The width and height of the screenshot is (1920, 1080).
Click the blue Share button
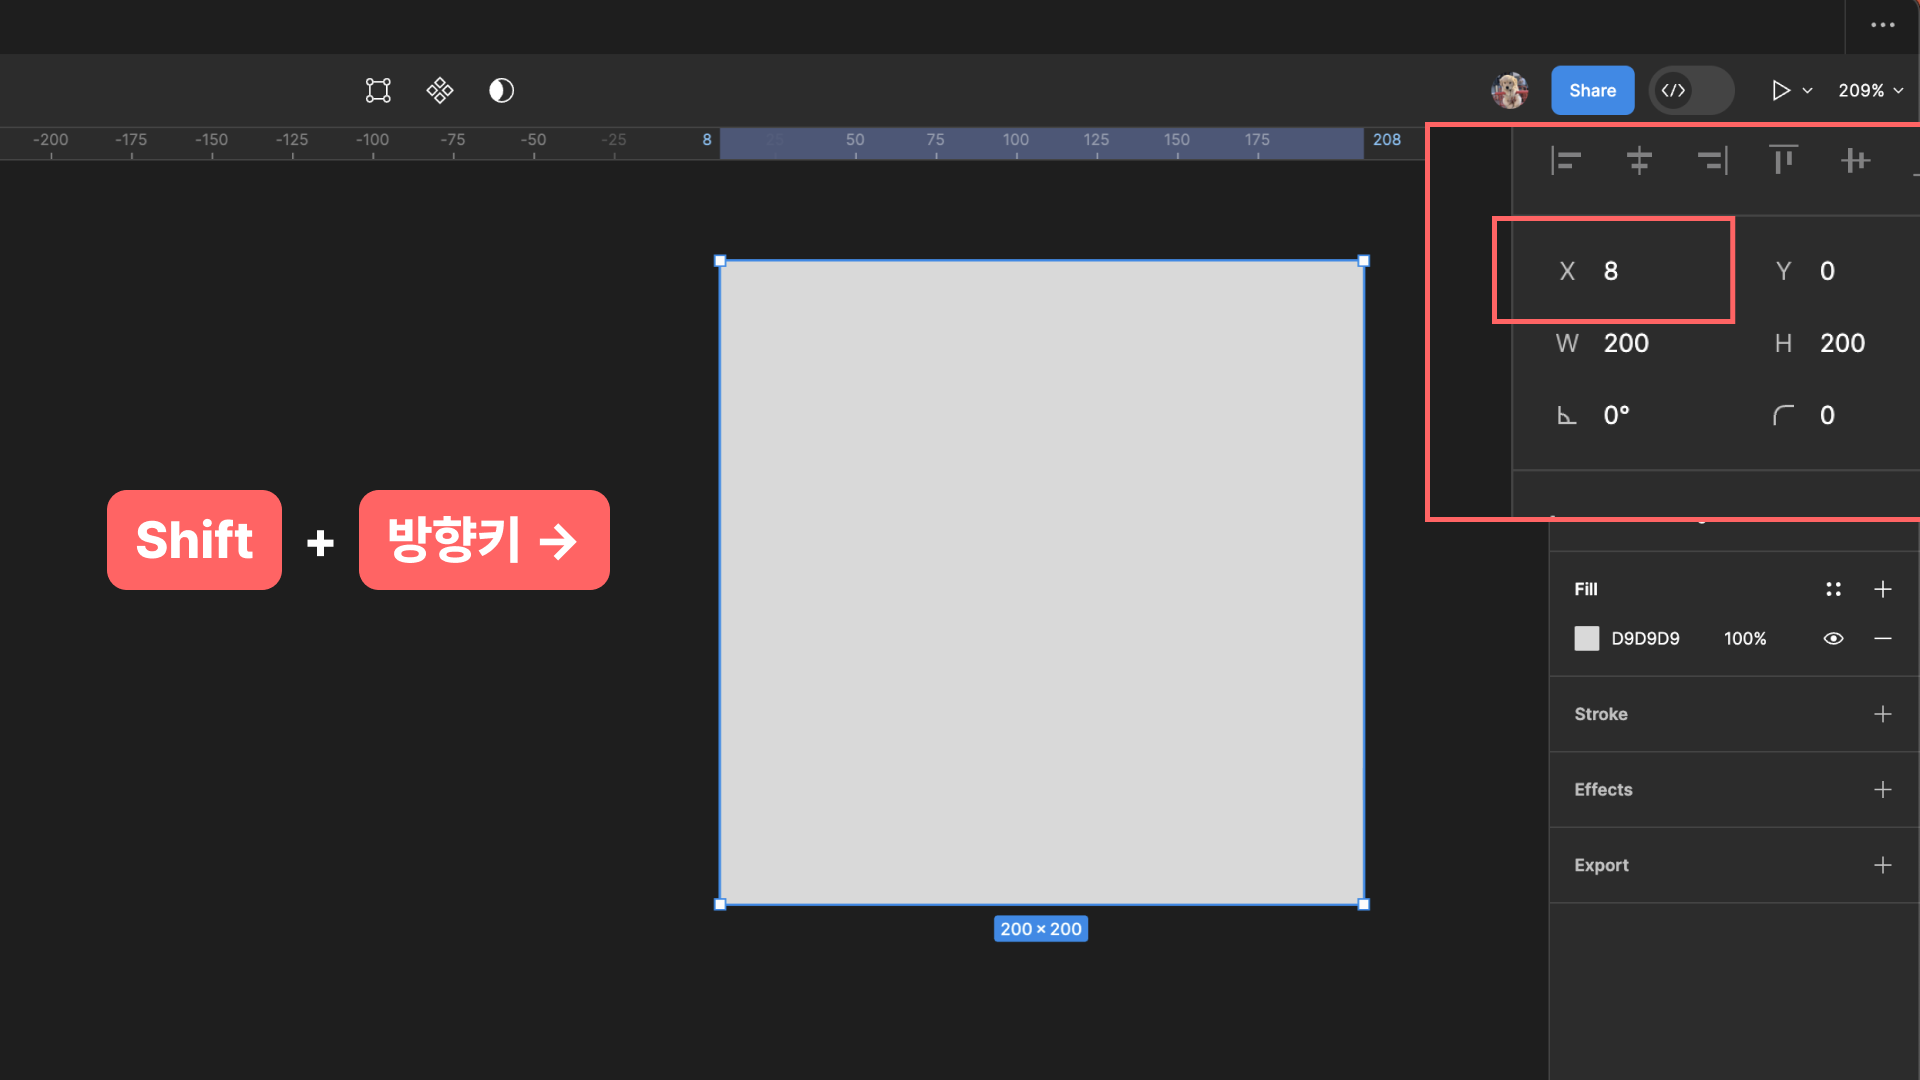click(x=1592, y=90)
